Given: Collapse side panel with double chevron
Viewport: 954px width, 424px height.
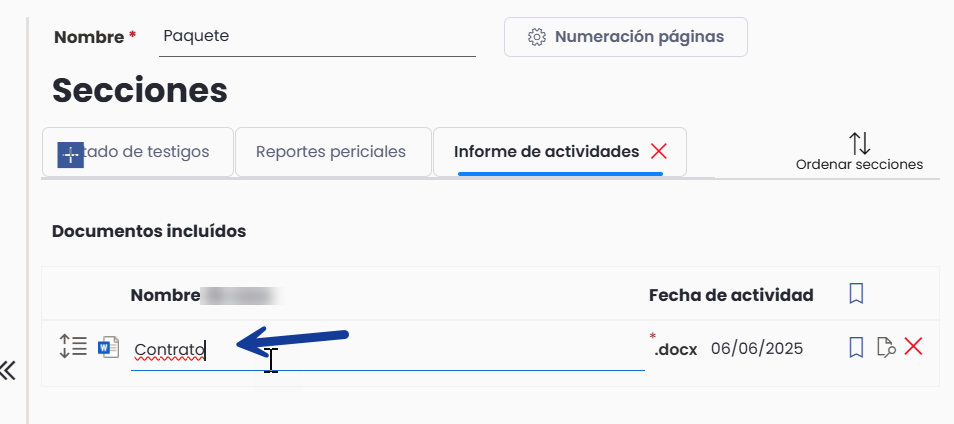Looking at the screenshot, I should click(x=7, y=370).
